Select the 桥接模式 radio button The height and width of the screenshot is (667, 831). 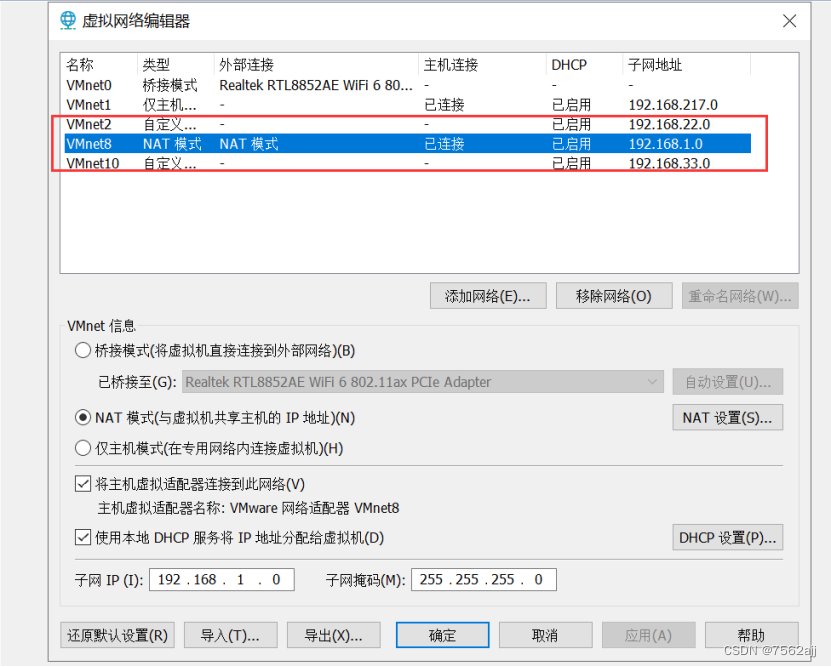click(83, 351)
